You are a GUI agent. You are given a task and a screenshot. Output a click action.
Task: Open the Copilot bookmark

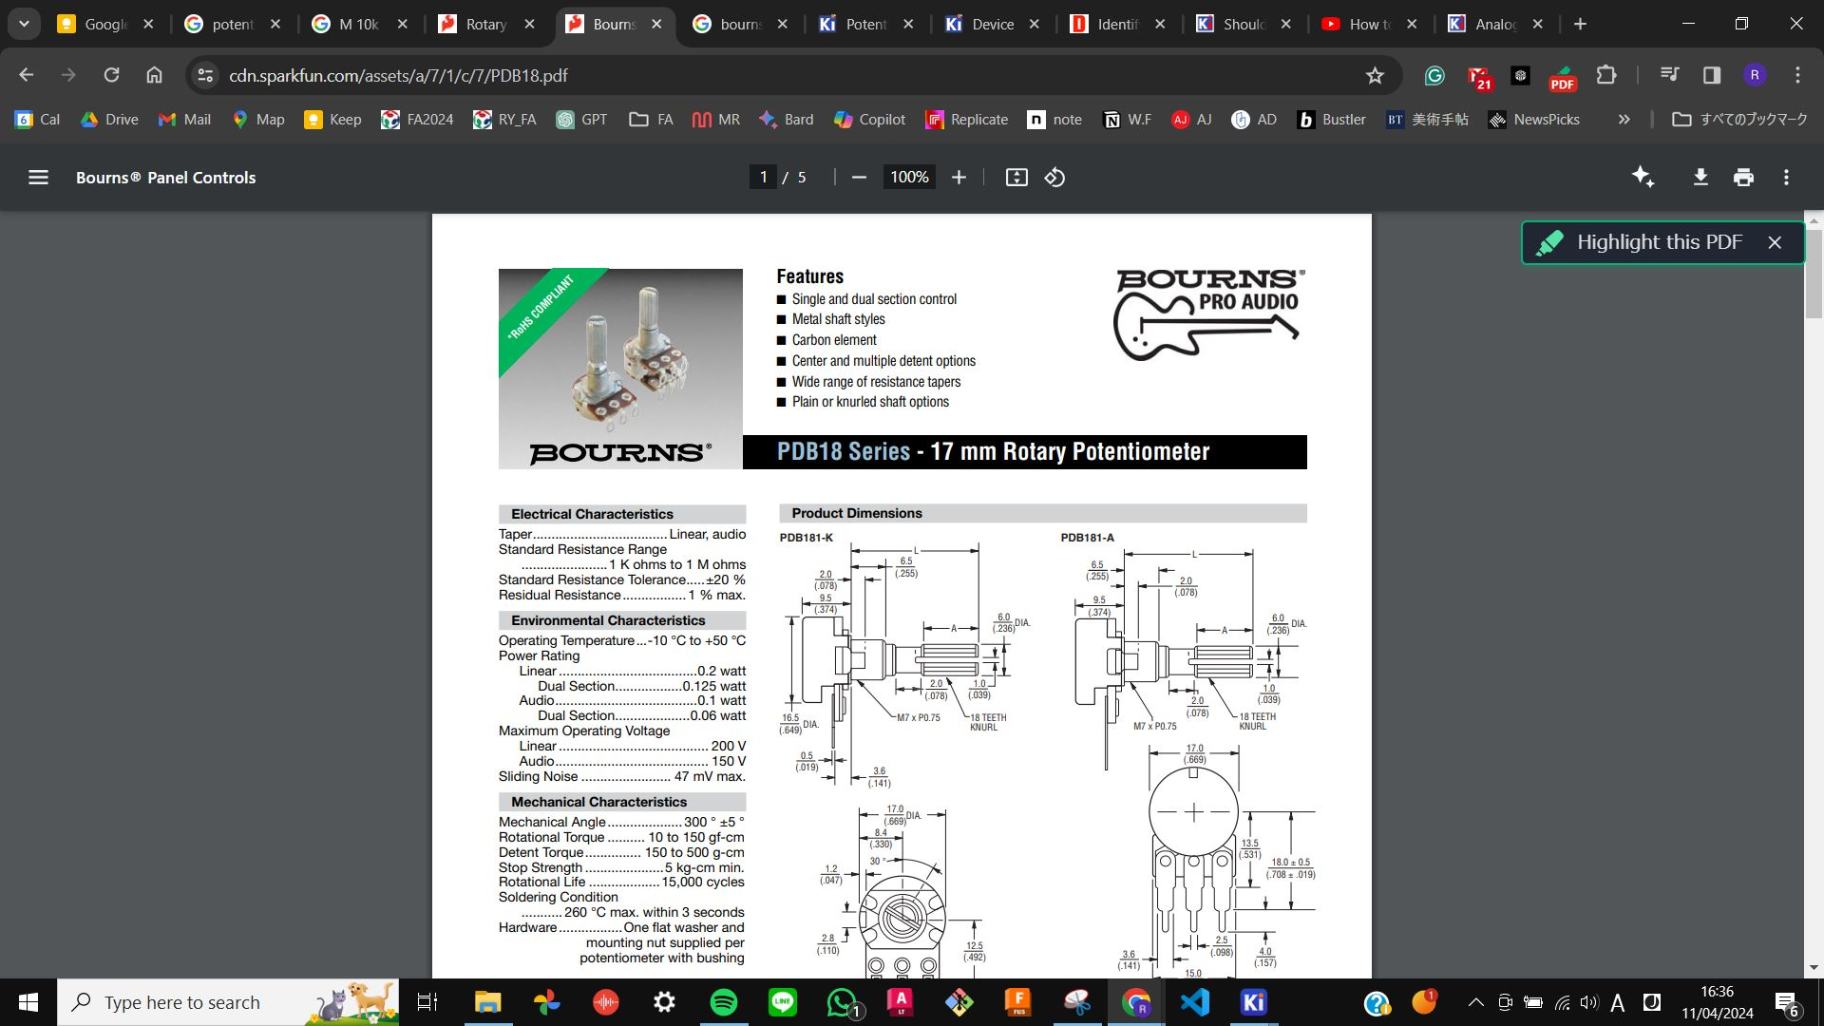(x=869, y=119)
